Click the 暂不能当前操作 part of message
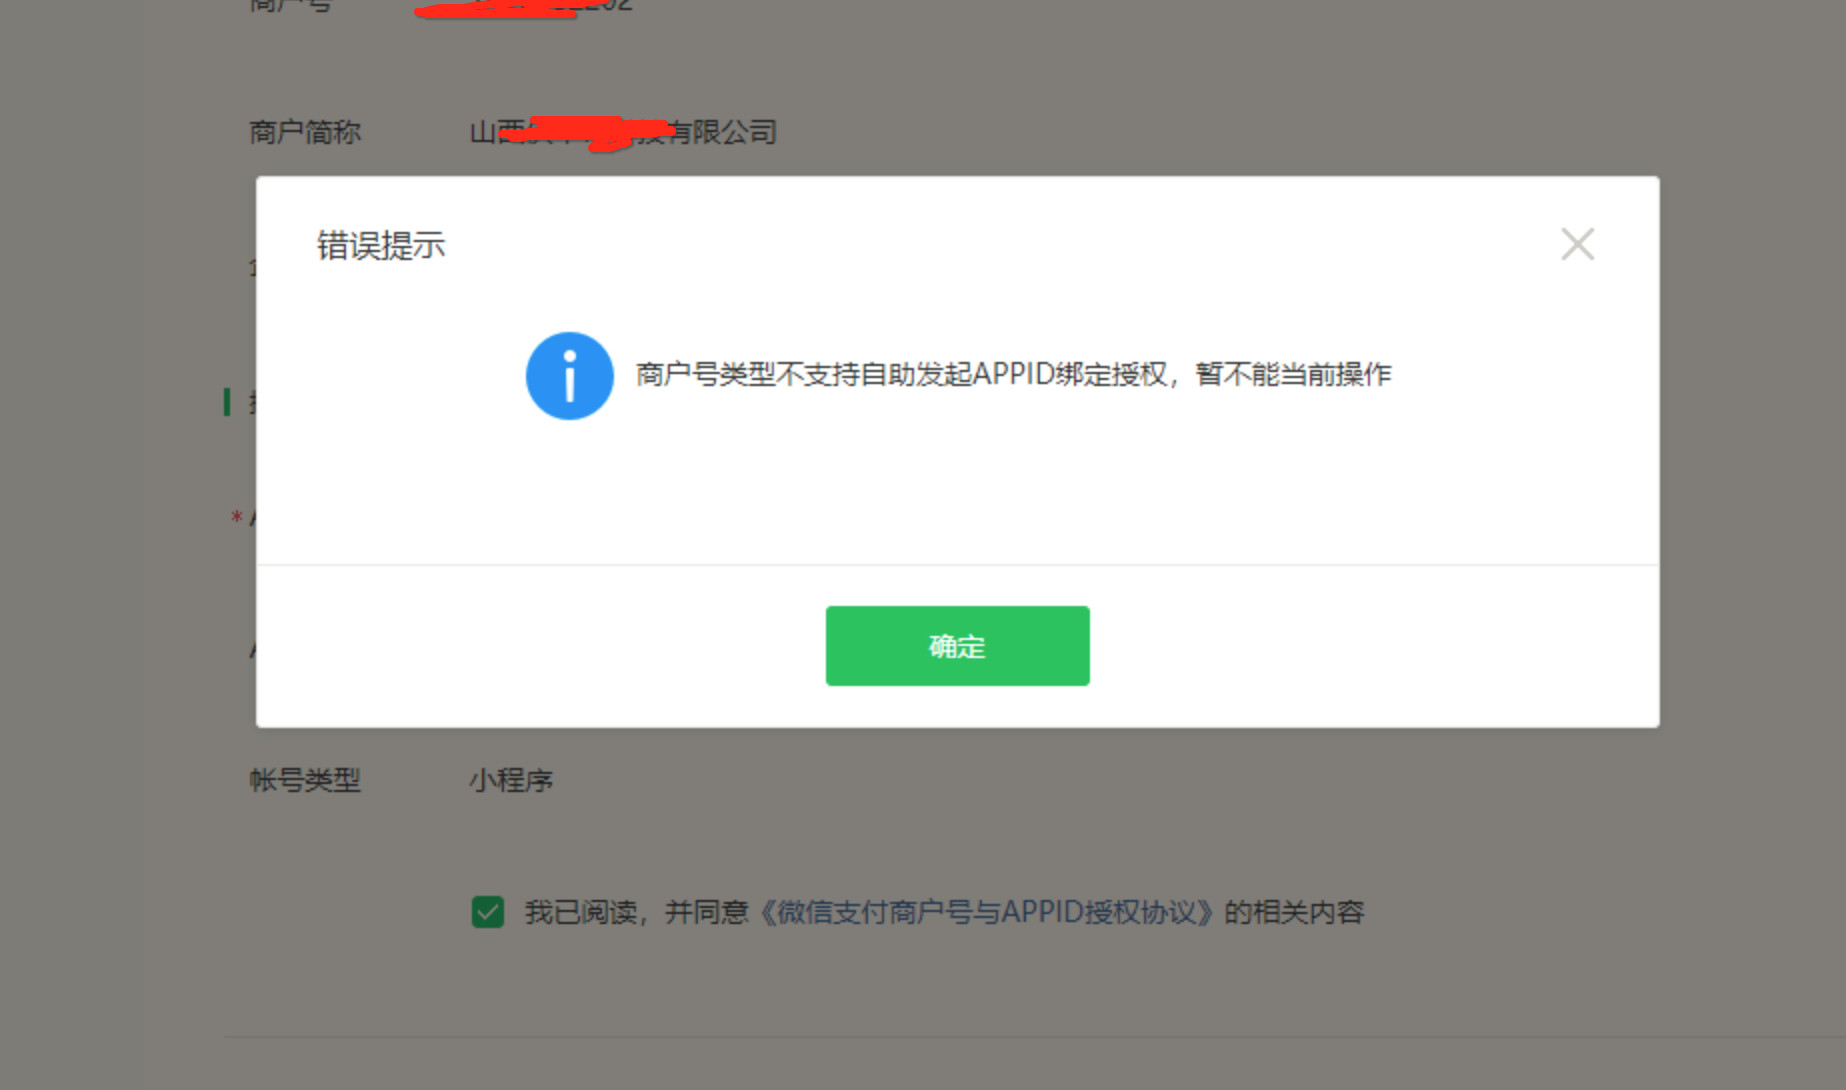1846x1090 pixels. tap(1293, 375)
